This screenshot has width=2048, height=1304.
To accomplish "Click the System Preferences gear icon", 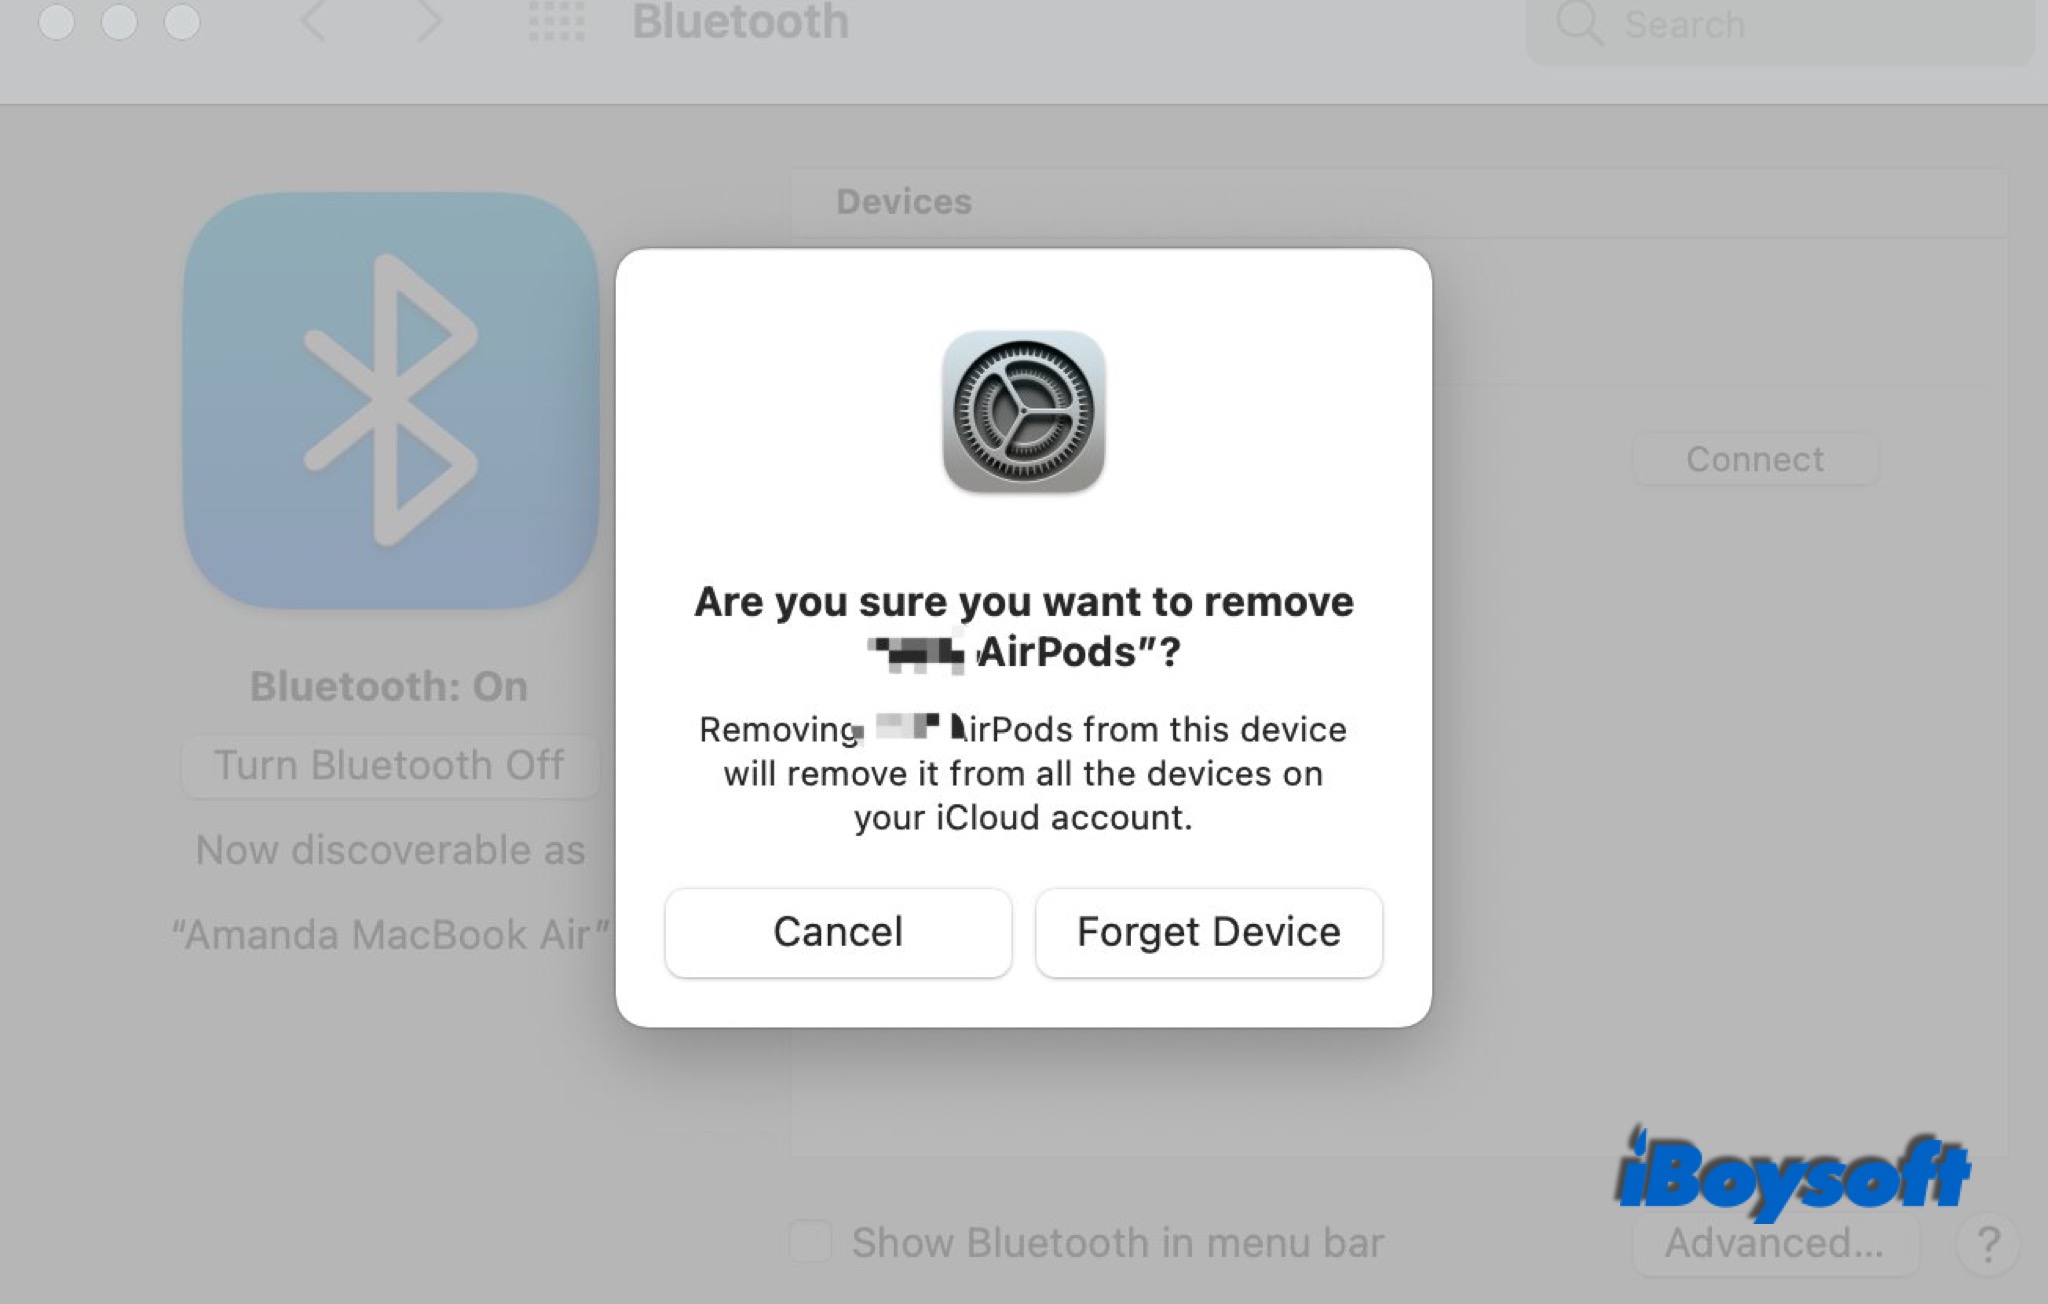I will (1023, 411).
